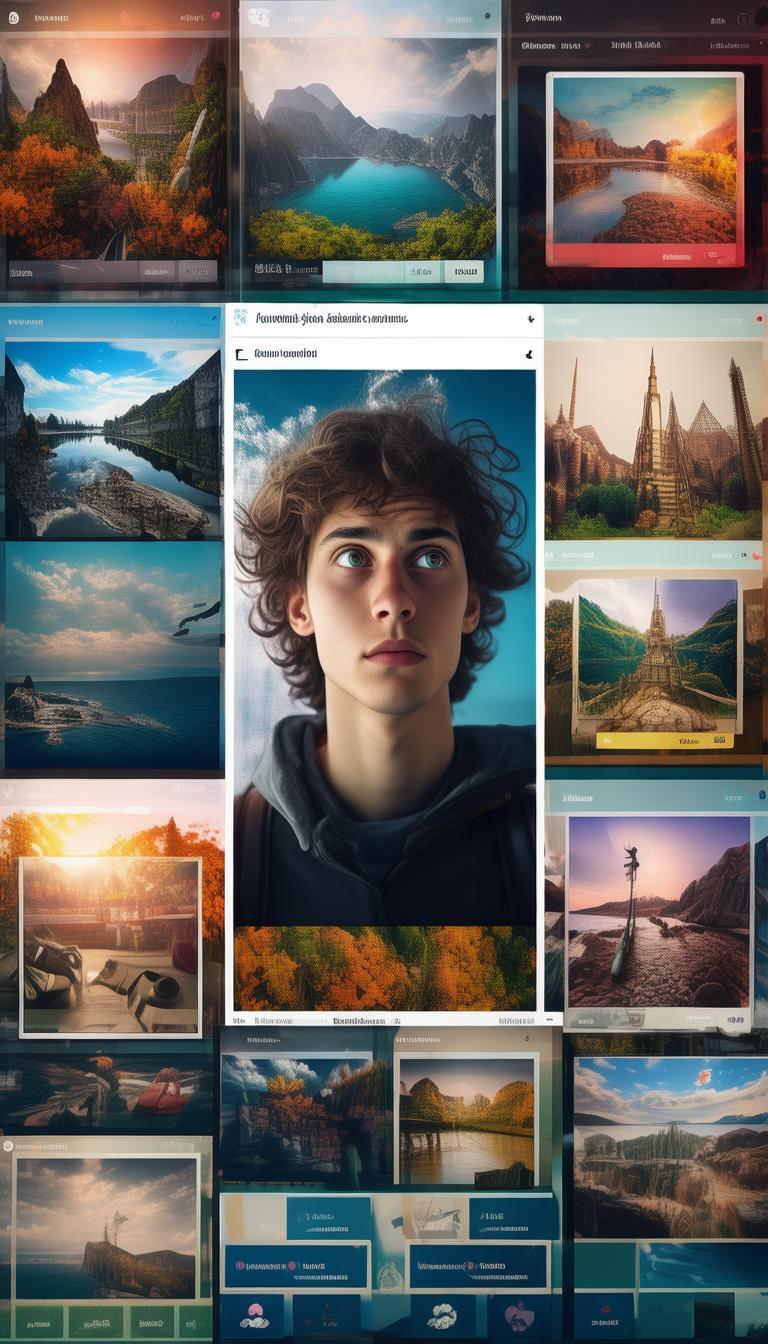Click the pink cloud icon in the bottom-left tile
Image resolution: width=768 pixels, height=1344 pixels.
pos(254,1317)
